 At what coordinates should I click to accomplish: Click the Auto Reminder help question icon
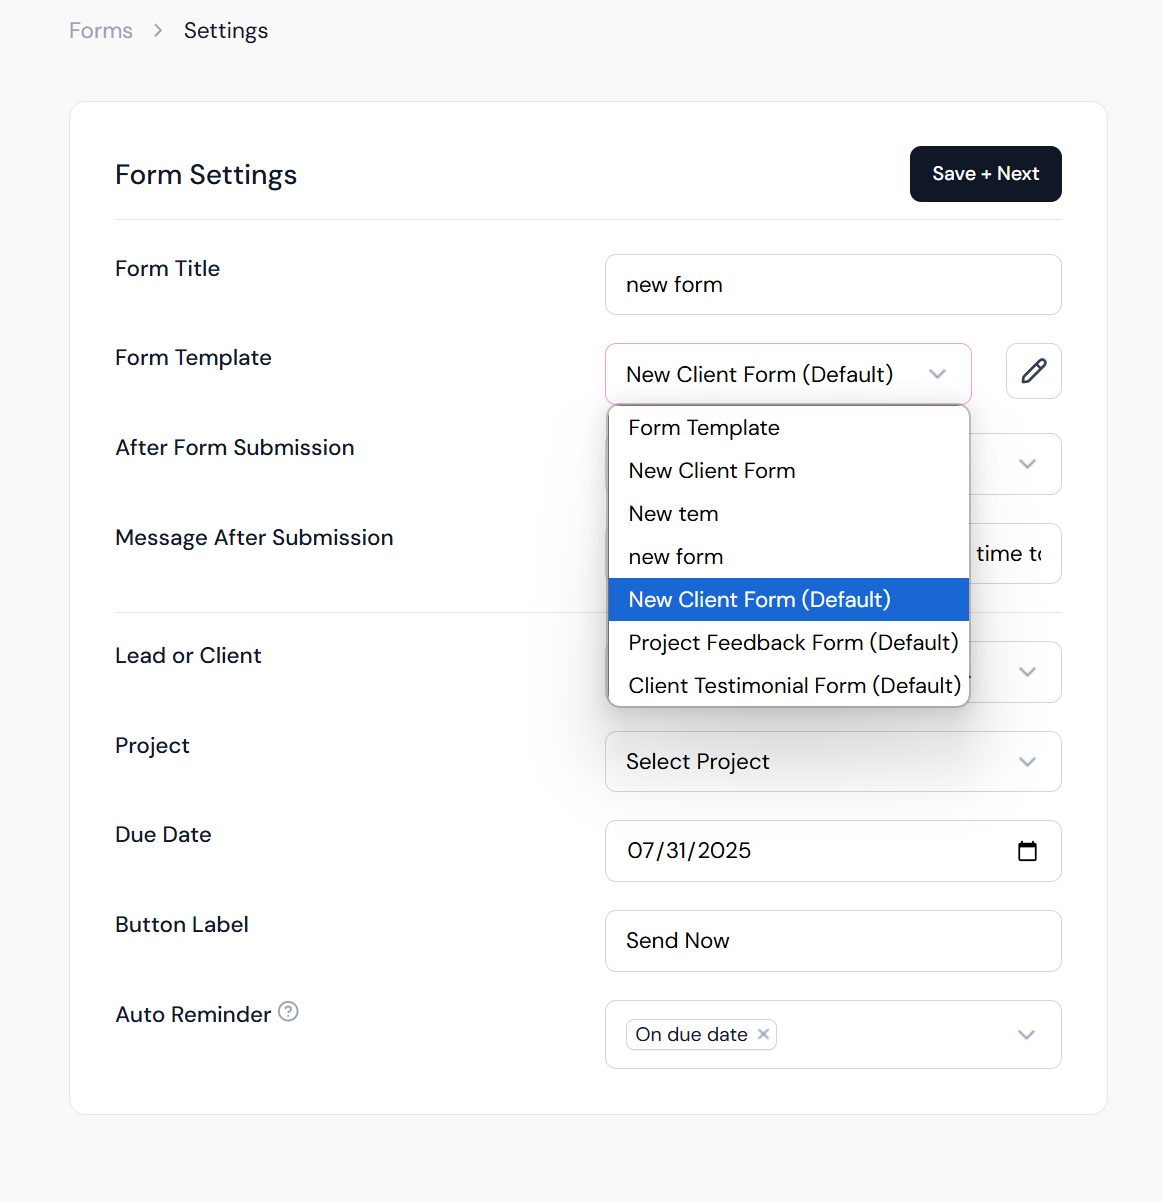tap(288, 1011)
